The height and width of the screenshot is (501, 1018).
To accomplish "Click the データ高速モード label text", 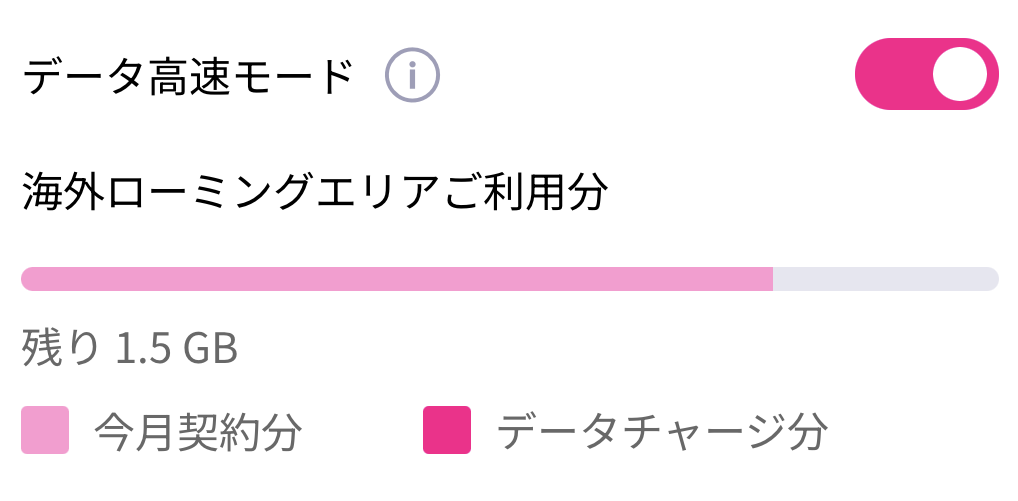I will tap(188, 76).
